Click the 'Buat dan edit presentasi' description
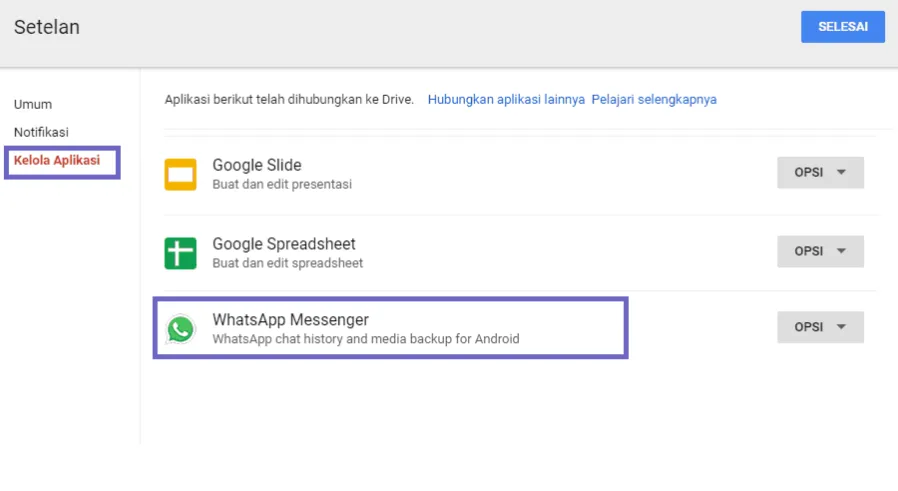Viewport: 898px width, 491px height. pos(282,184)
